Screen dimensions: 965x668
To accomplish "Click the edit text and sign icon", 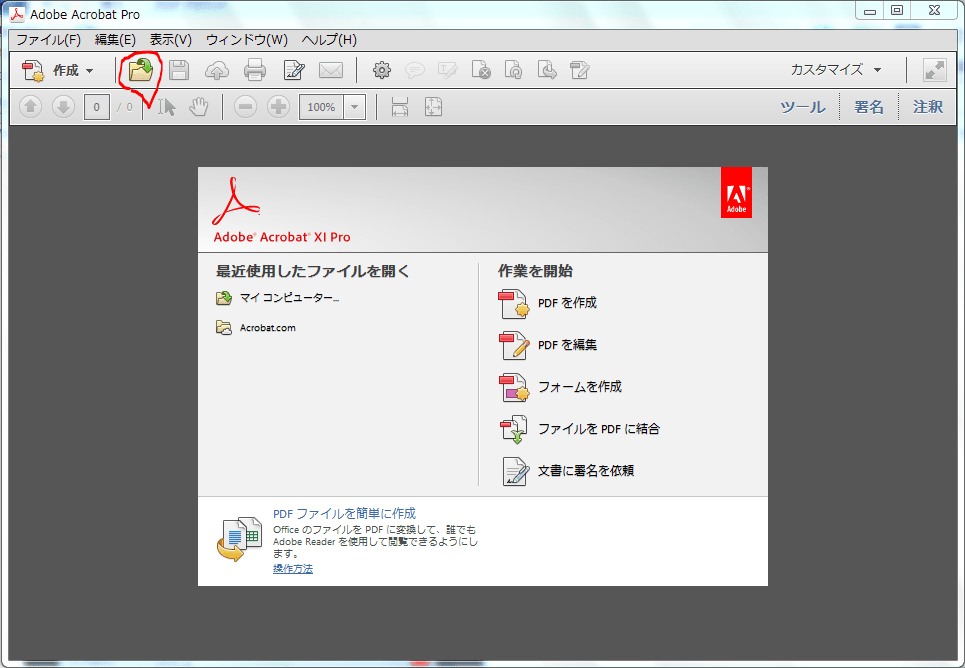I will [294, 70].
